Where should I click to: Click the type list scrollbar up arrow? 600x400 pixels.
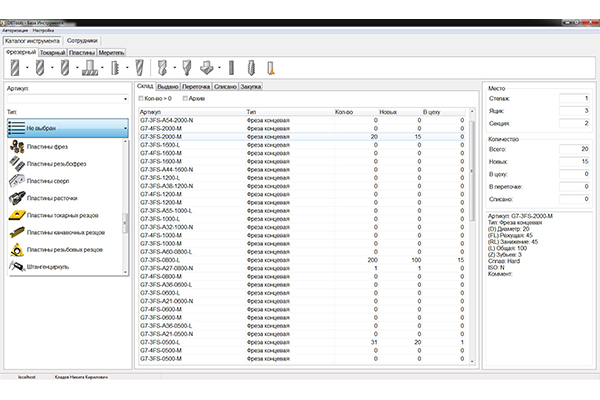click(125, 142)
